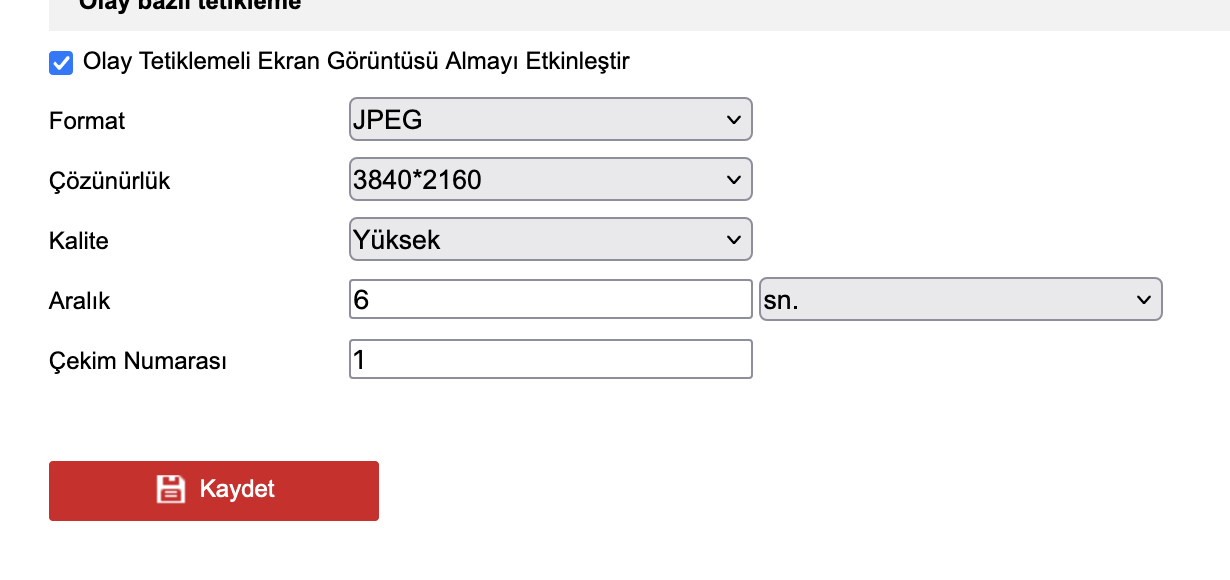Click the Çekim Numarası label
Screen dimensions: 1230x580
[138, 361]
